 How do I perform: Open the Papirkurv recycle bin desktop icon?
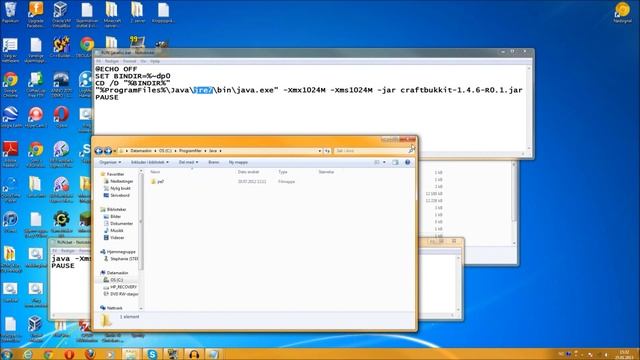[10, 11]
